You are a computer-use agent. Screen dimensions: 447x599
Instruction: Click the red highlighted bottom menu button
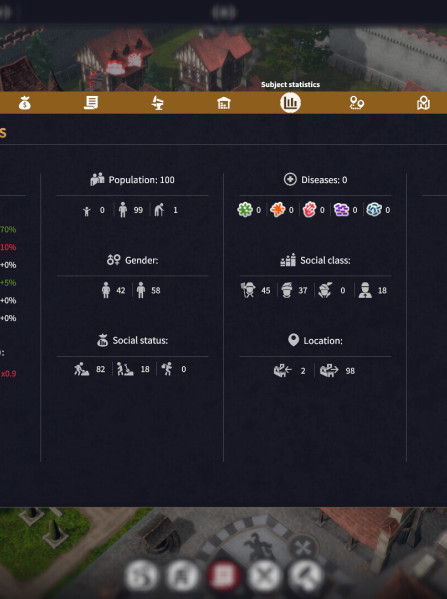[x=223, y=575]
